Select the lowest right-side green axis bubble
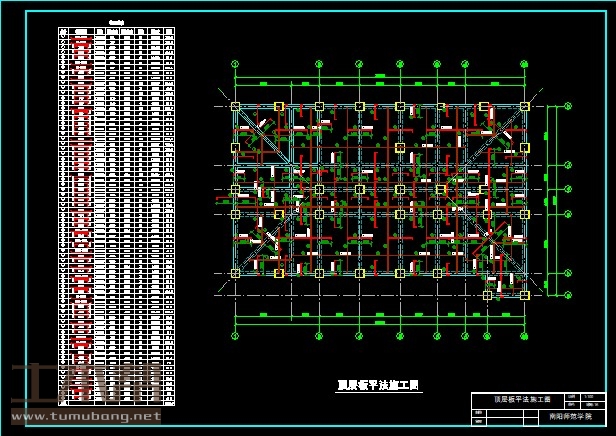 567,294
